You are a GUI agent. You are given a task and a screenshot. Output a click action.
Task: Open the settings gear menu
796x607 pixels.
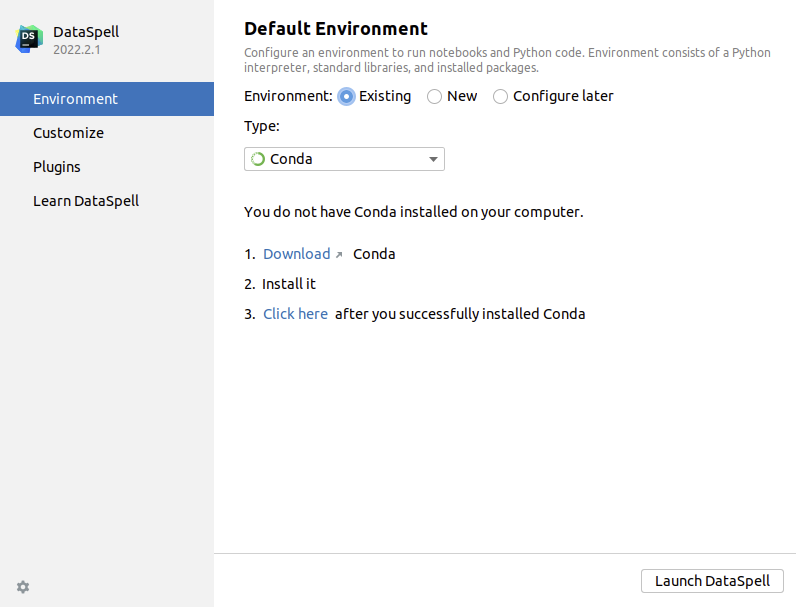pyautogui.click(x=23, y=587)
